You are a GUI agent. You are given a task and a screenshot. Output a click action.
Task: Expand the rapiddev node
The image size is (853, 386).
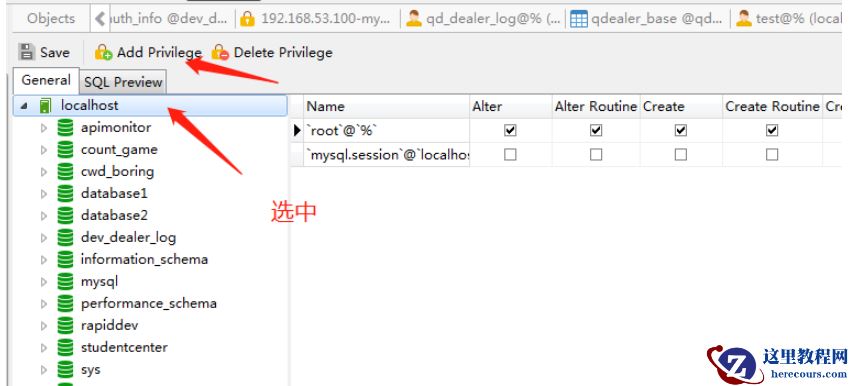[x=44, y=326]
